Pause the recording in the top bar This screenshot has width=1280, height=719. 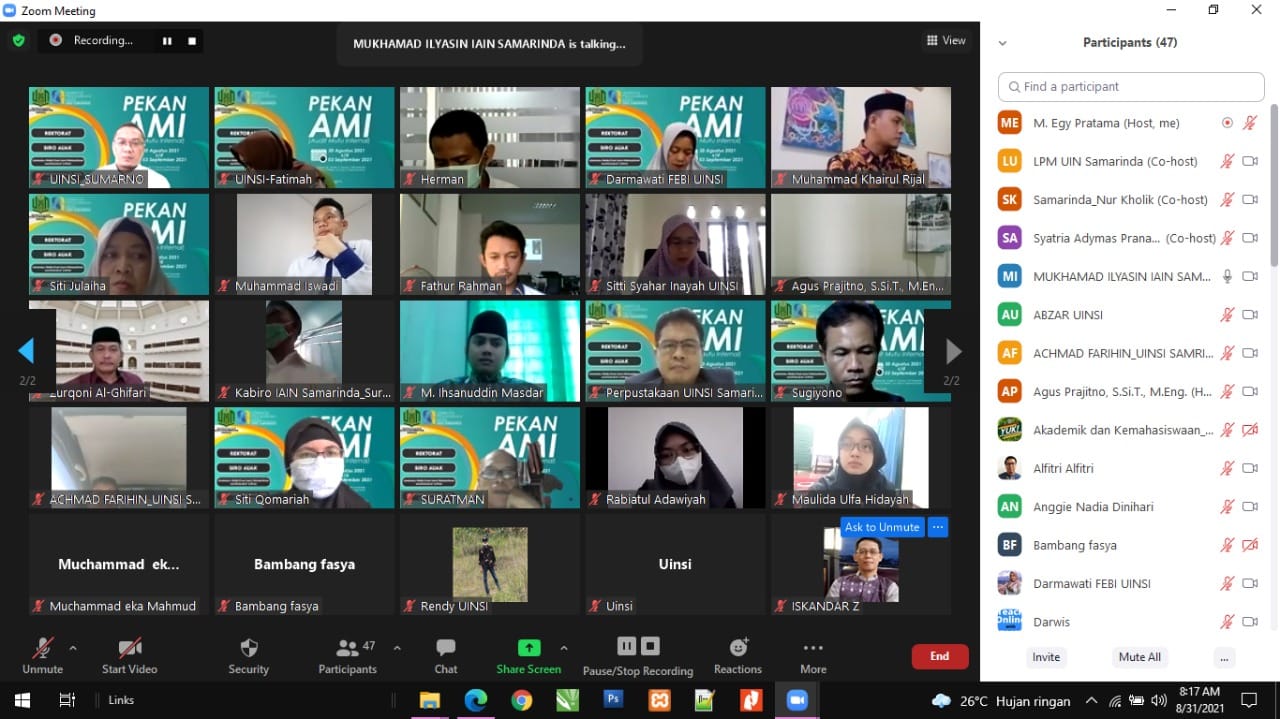pos(167,41)
